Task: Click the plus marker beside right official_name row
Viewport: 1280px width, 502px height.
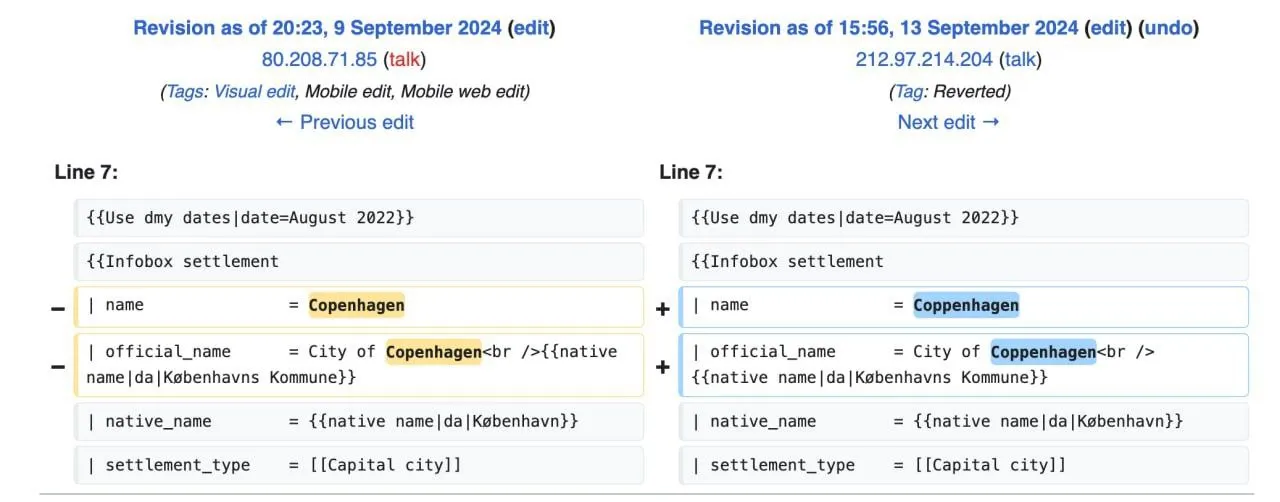Action: [662, 366]
